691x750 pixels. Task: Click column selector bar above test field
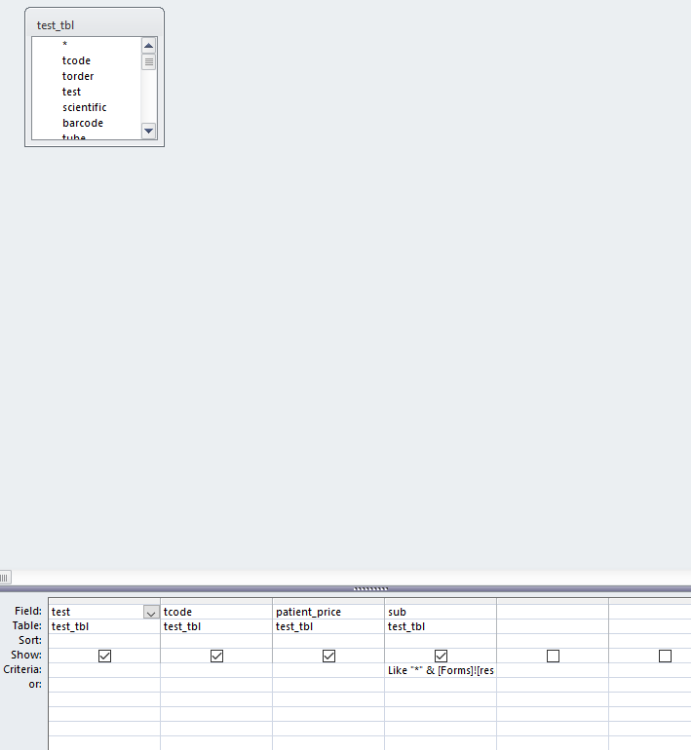coord(104,601)
